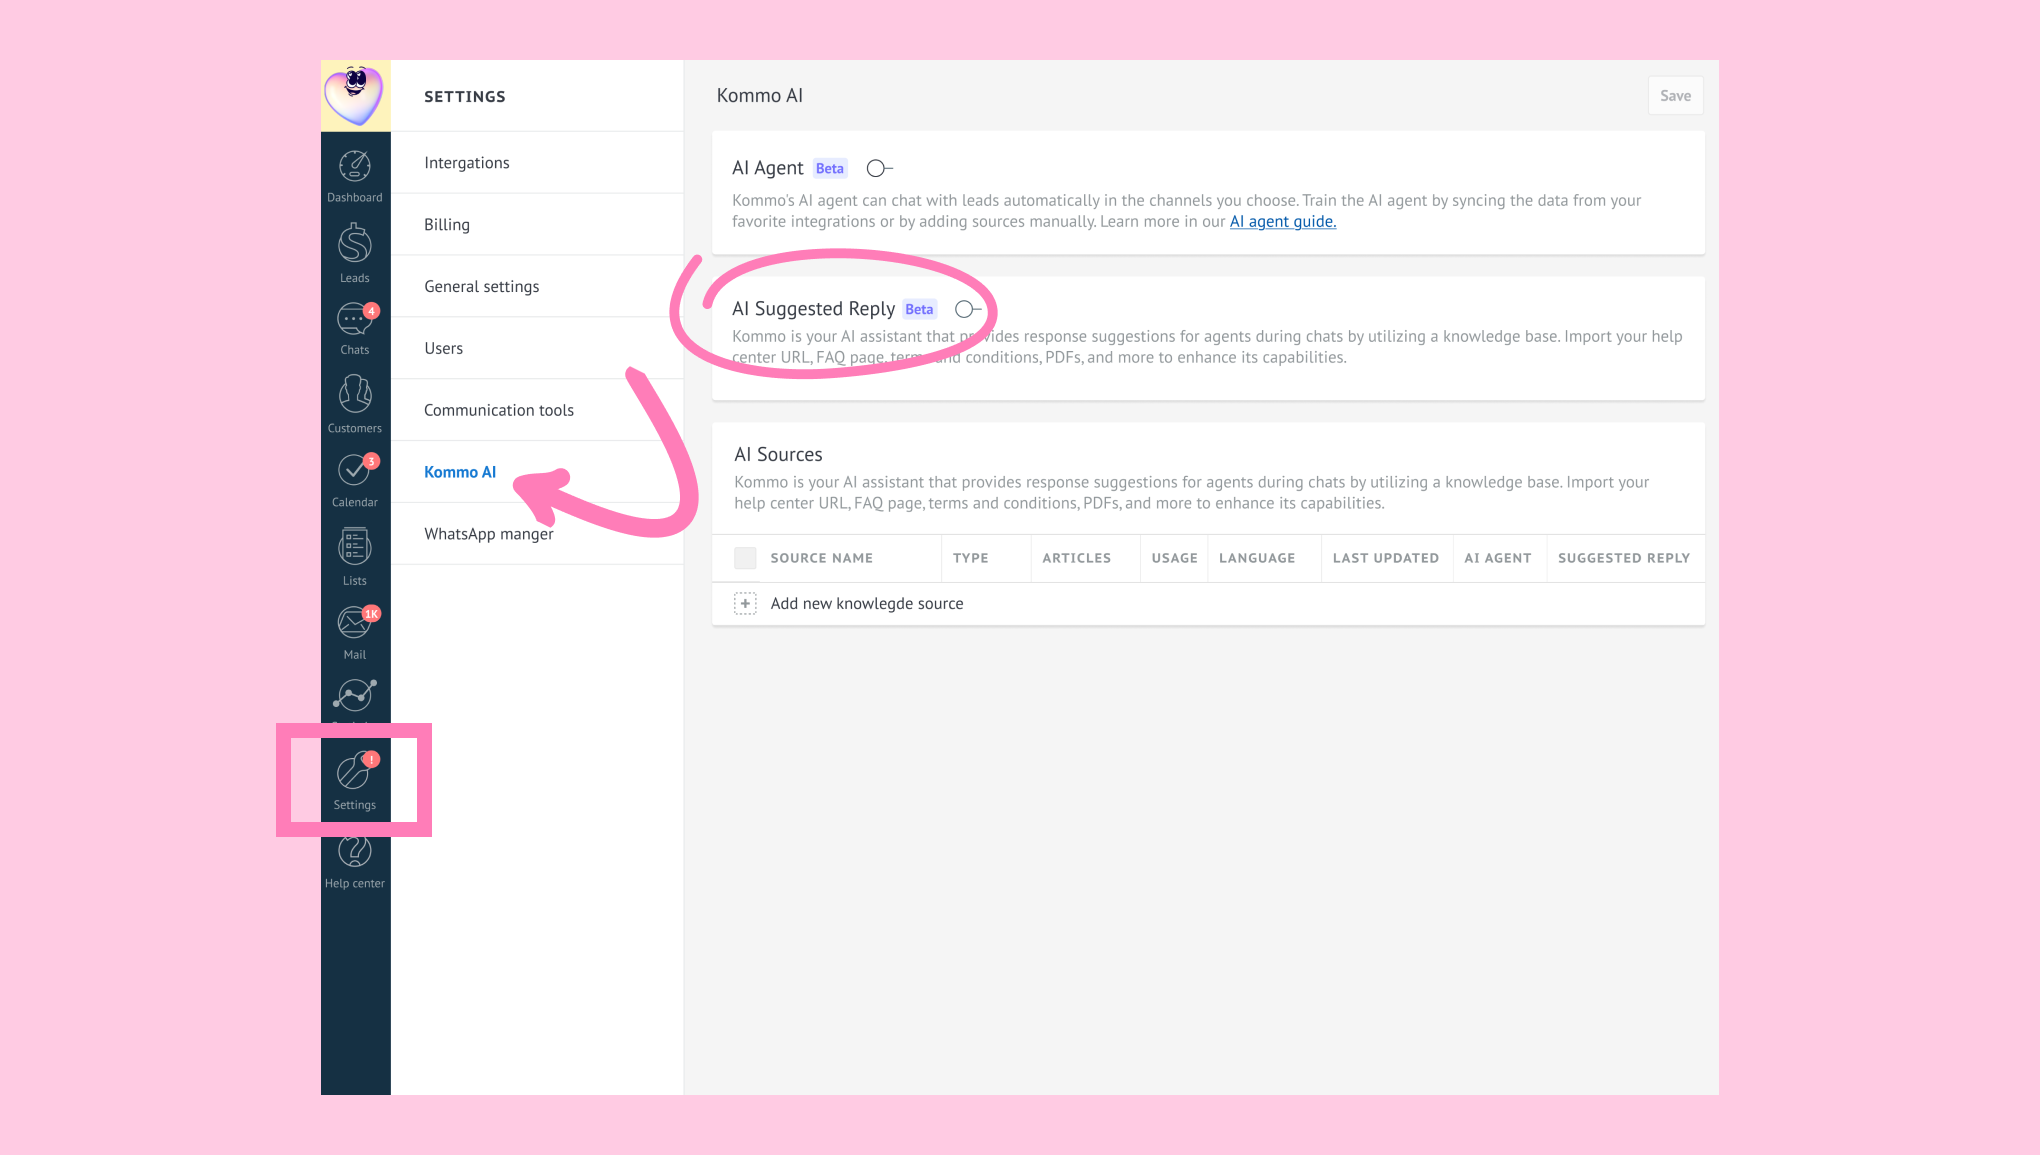The image size is (2040, 1155).
Task: Click the heart avatar logo
Action: pos(355,95)
